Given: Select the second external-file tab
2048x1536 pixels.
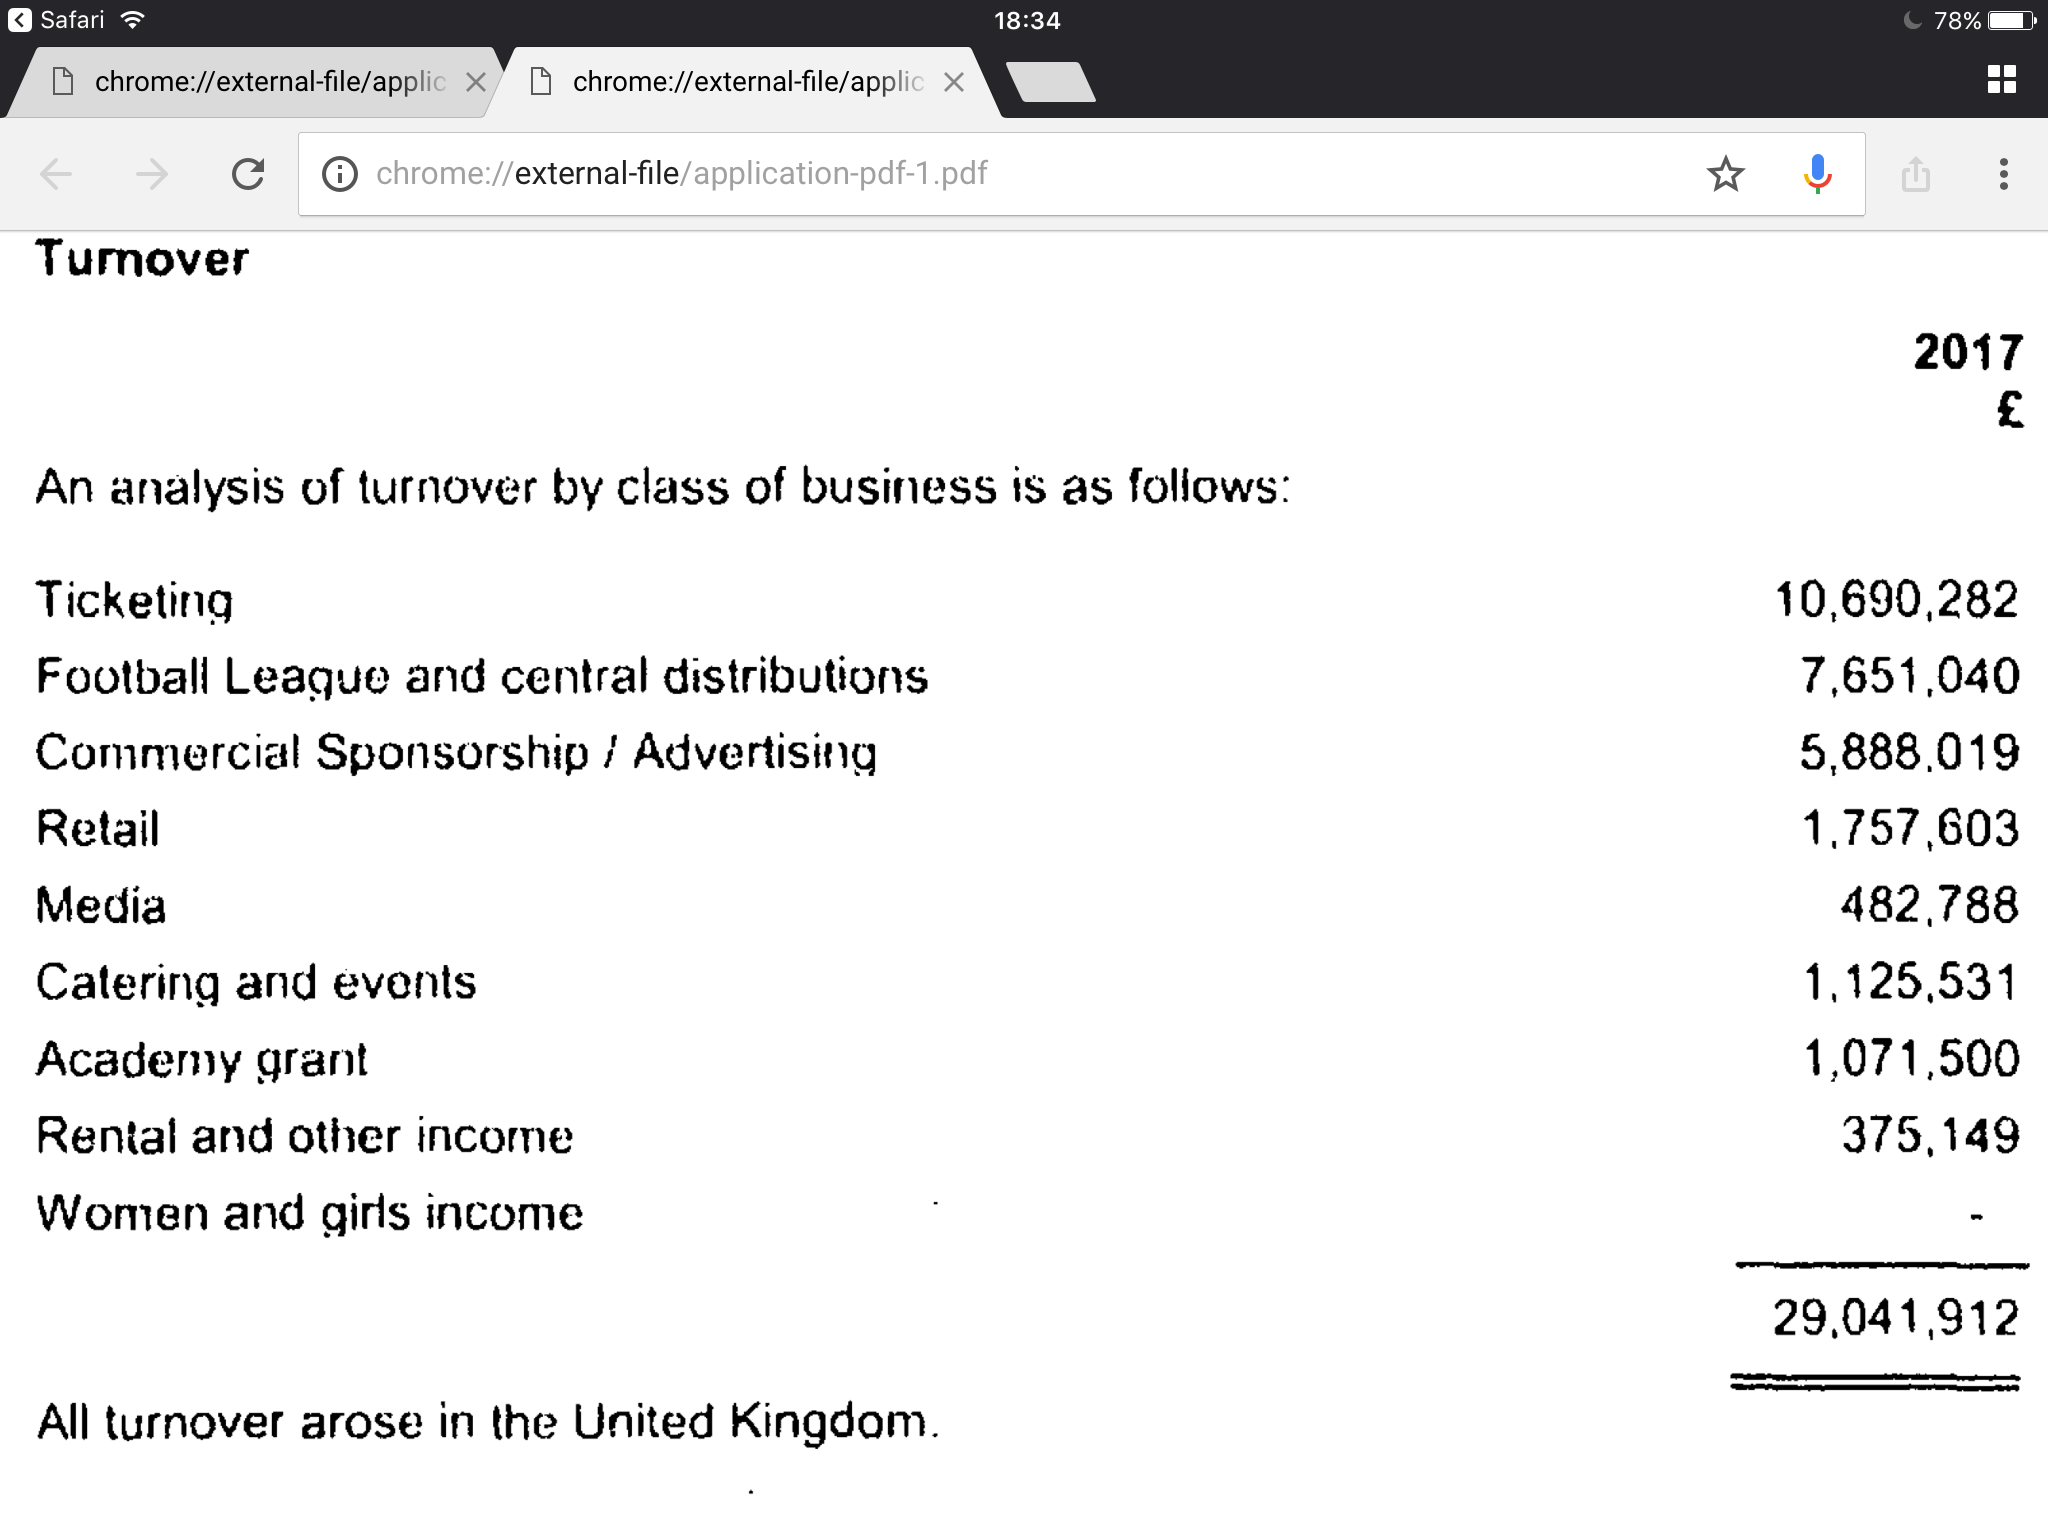Looking at the screenshot, I should click(x=745, y=82).
